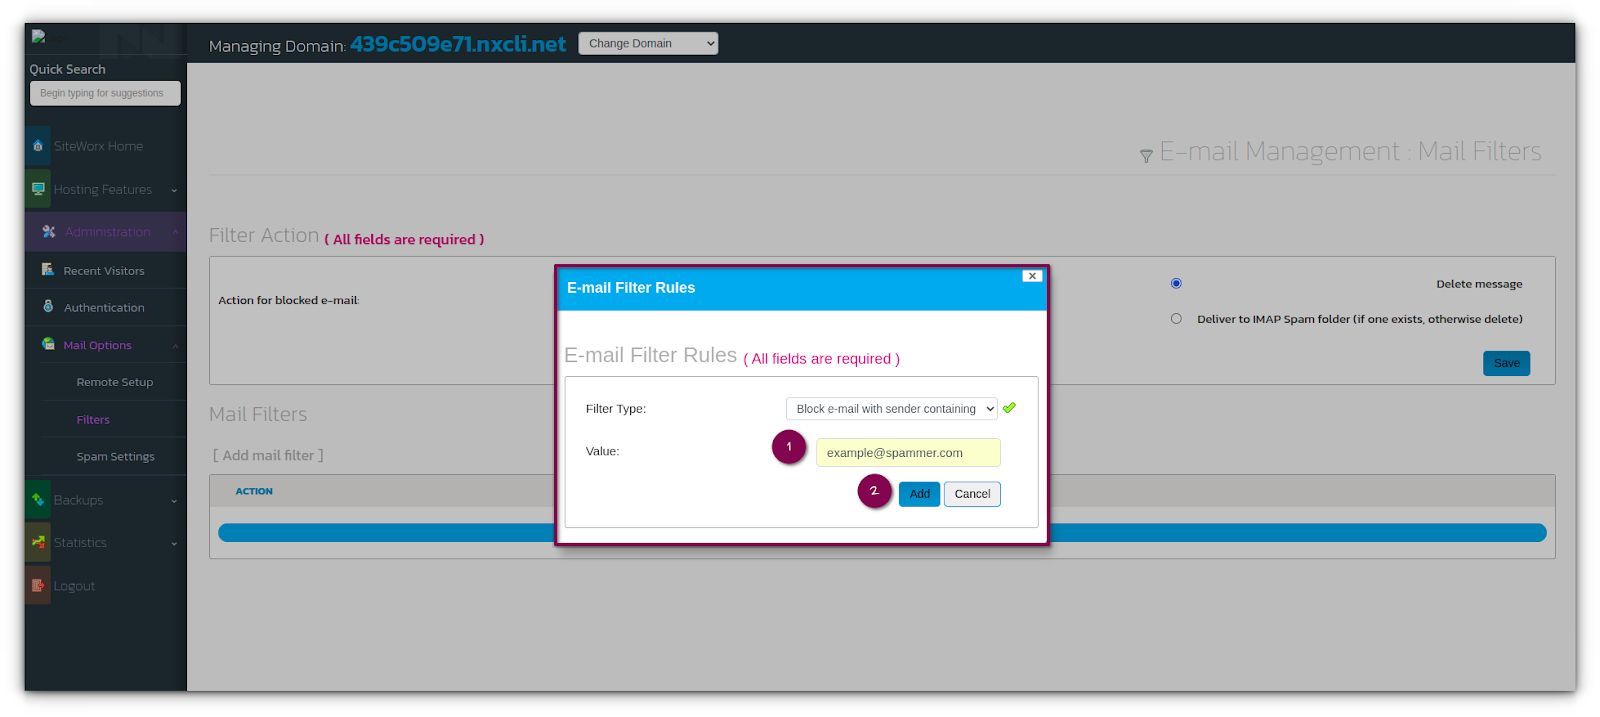The width and height of the screenshot is (1600, 717).
Task: Click the Mail Filters section heading
Action: point(258,414)
